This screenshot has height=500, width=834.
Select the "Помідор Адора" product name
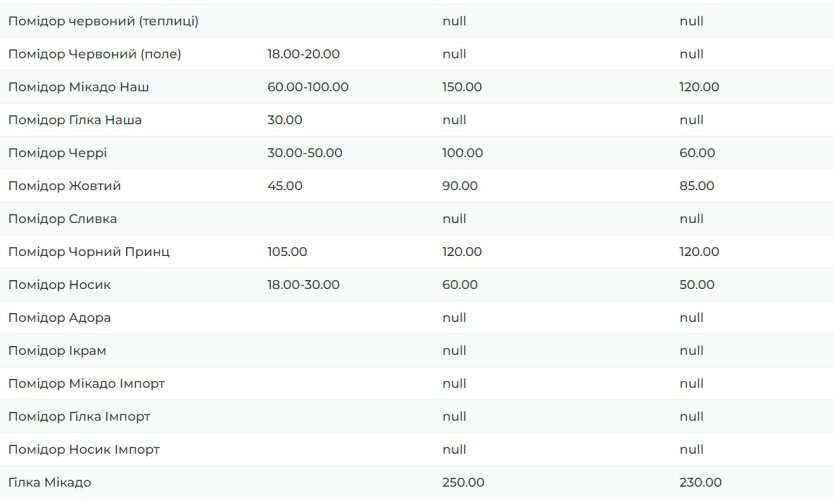(59, 318)
